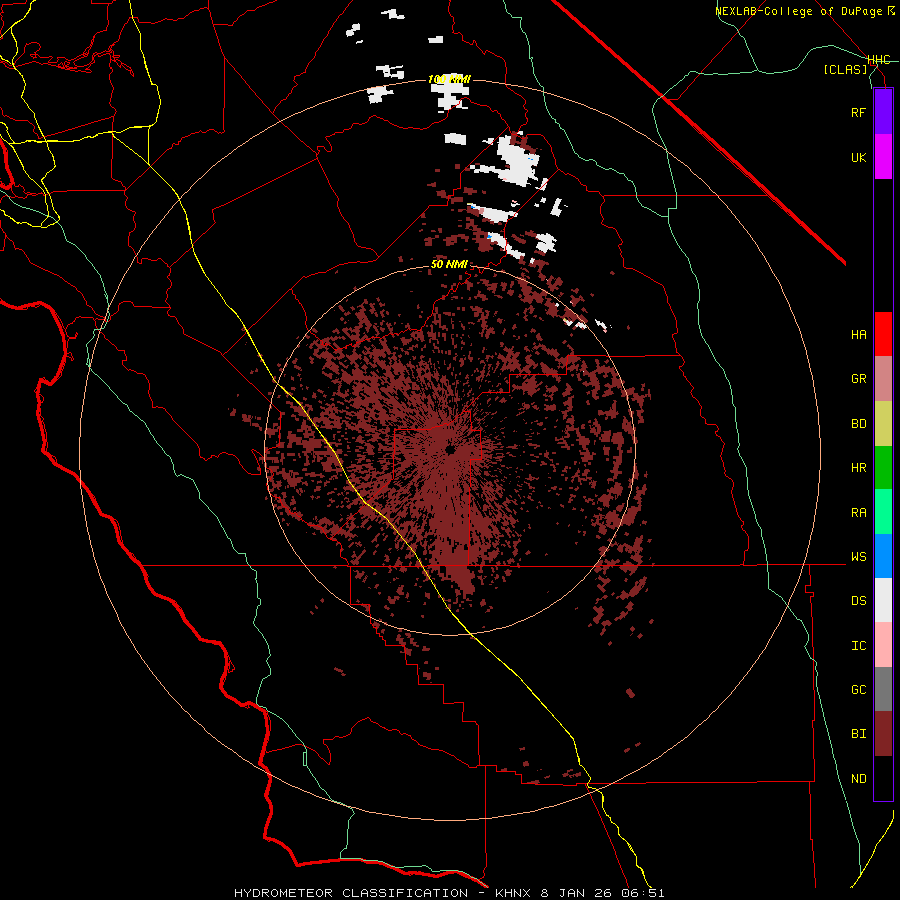Click the HR green legend color block

click(883, 468)
